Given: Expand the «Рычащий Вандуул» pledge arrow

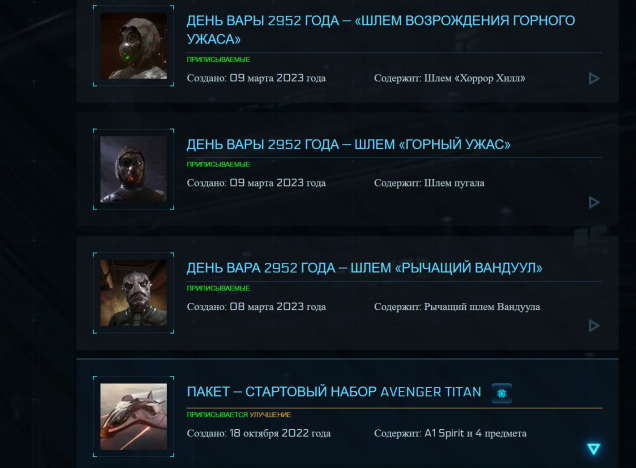Looking at the screenshot, I should [x=594, y=326].
